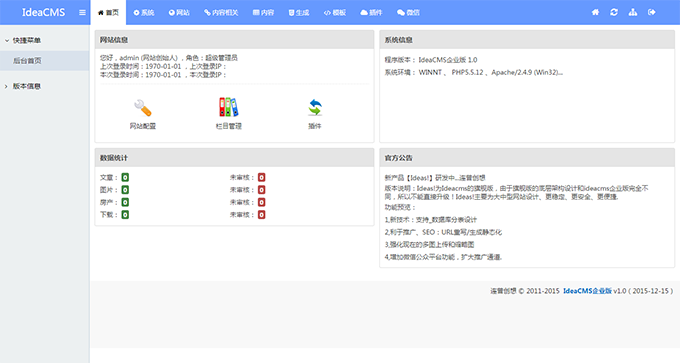Click announcement item 2 about SEO
The width and height of the screenshot is (680, 363).
click(x=443, y=232)
